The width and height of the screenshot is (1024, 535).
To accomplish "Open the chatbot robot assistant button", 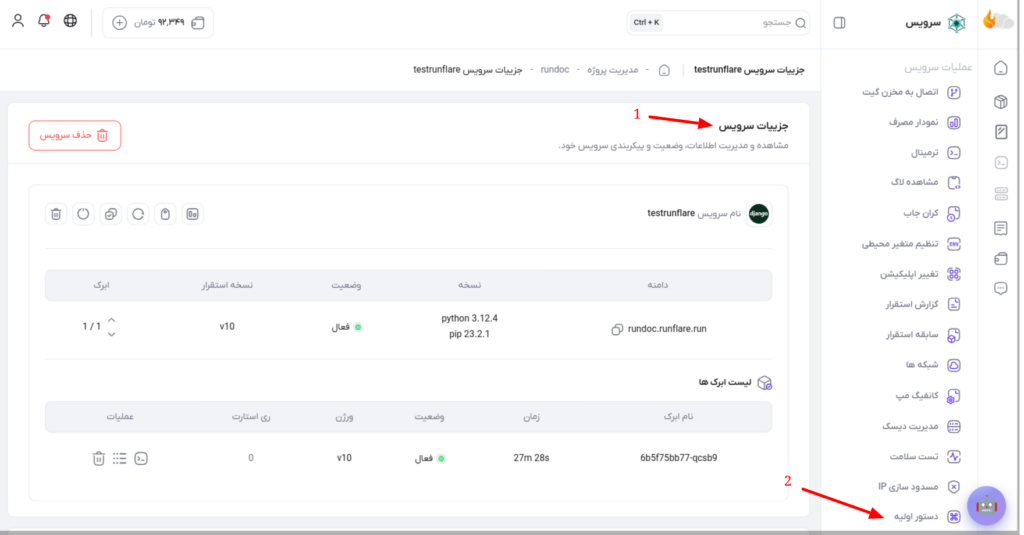I will (x=986, y=506).
